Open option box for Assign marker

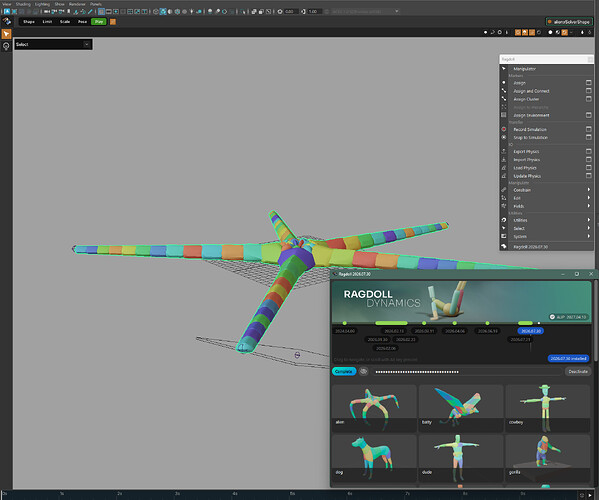click(589, 83)
